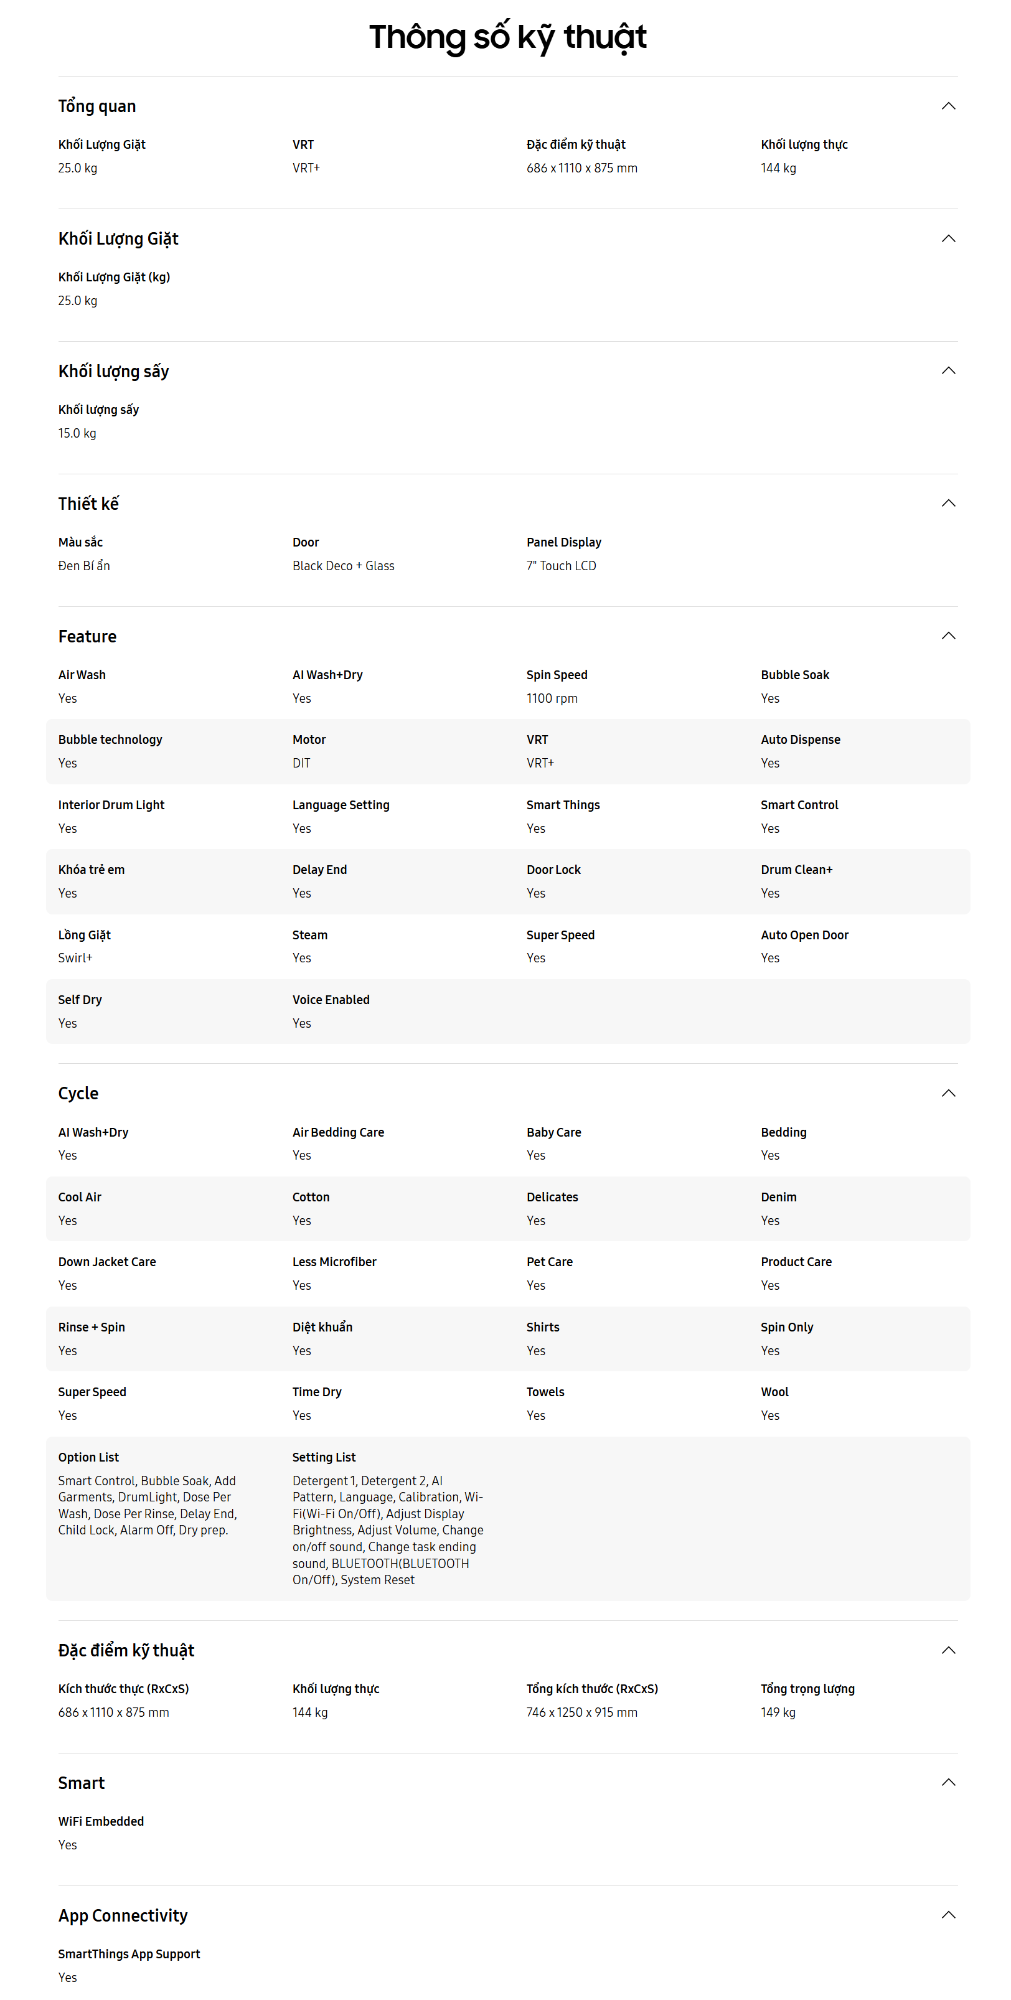Click the Option List spec label

tap(88, 1458)
